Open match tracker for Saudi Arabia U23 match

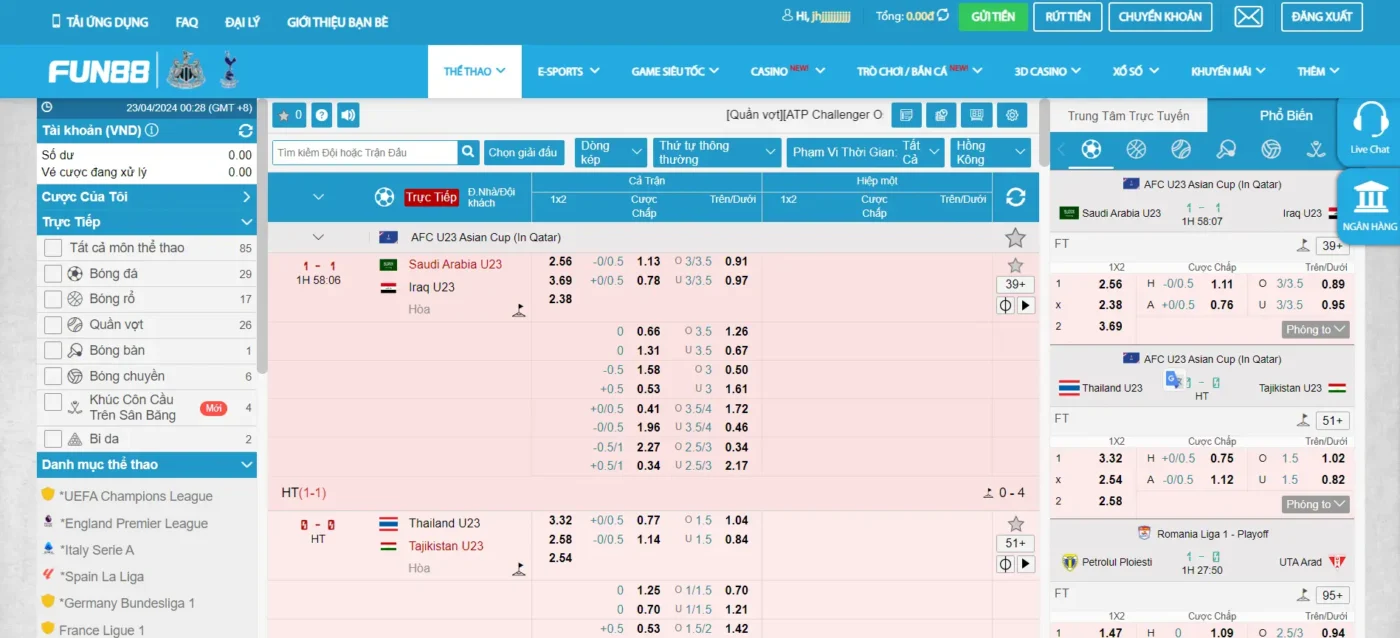1005,305
